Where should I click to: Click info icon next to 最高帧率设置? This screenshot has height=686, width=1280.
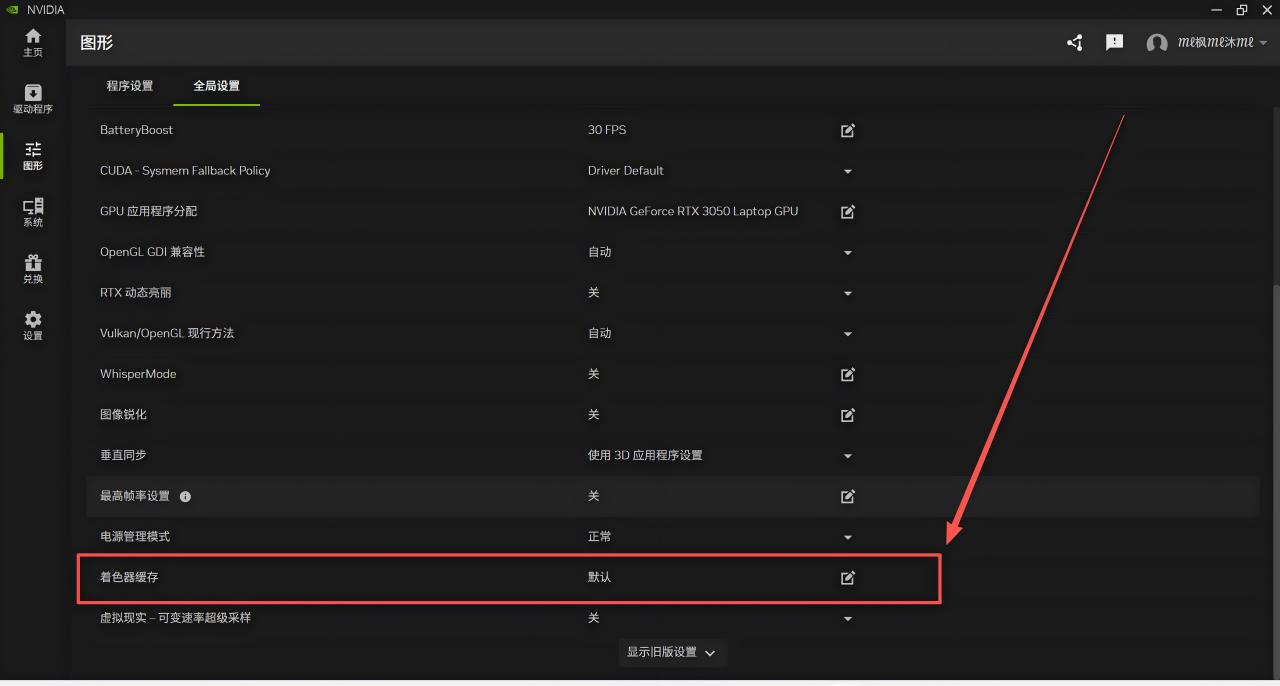click(x=185, y=496)
